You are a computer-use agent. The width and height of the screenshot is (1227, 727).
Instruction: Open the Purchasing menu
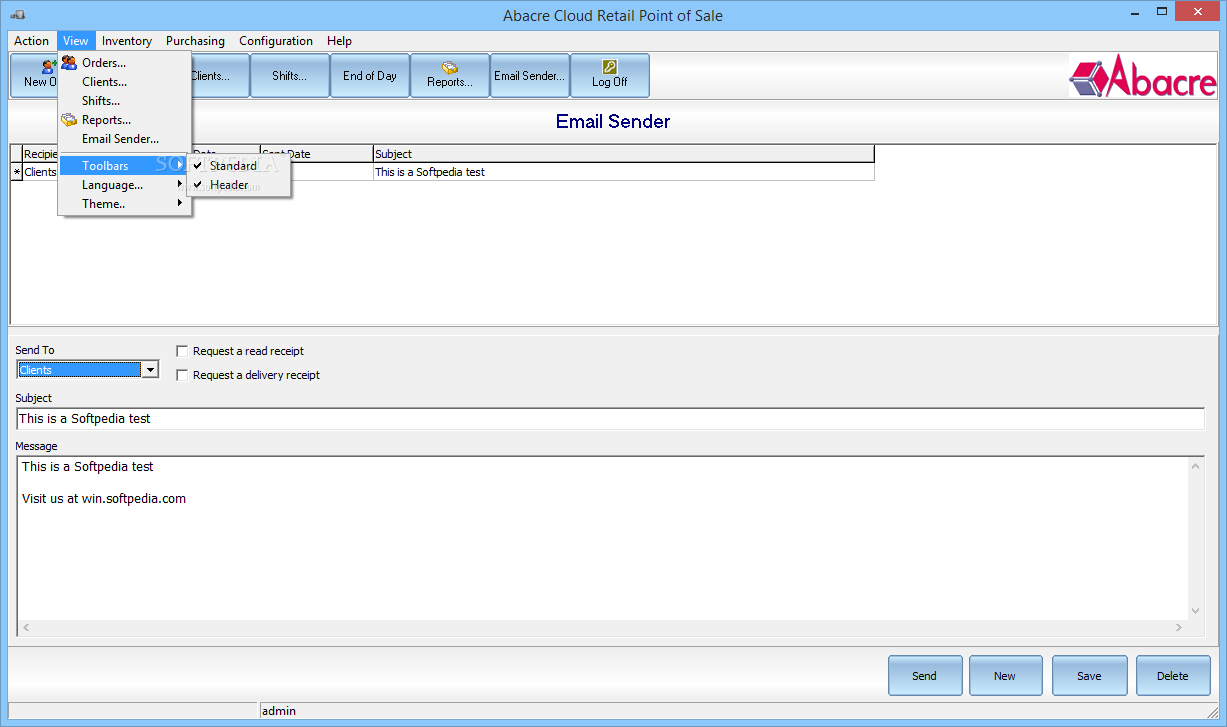[195, 41]
